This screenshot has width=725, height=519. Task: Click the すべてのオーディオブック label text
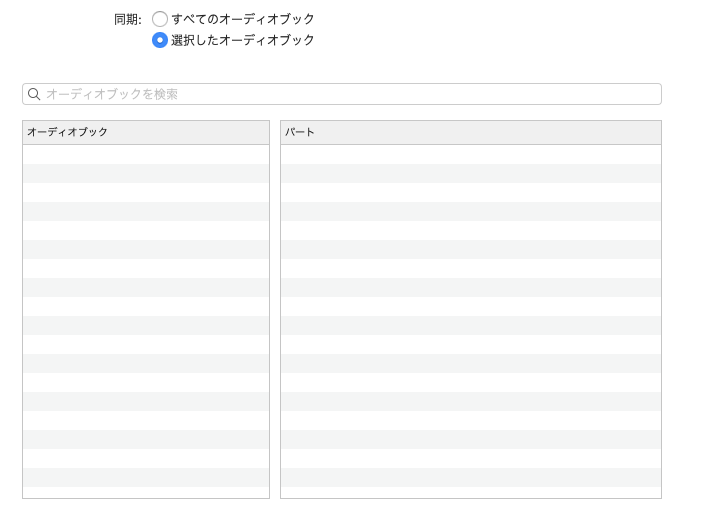243,19
